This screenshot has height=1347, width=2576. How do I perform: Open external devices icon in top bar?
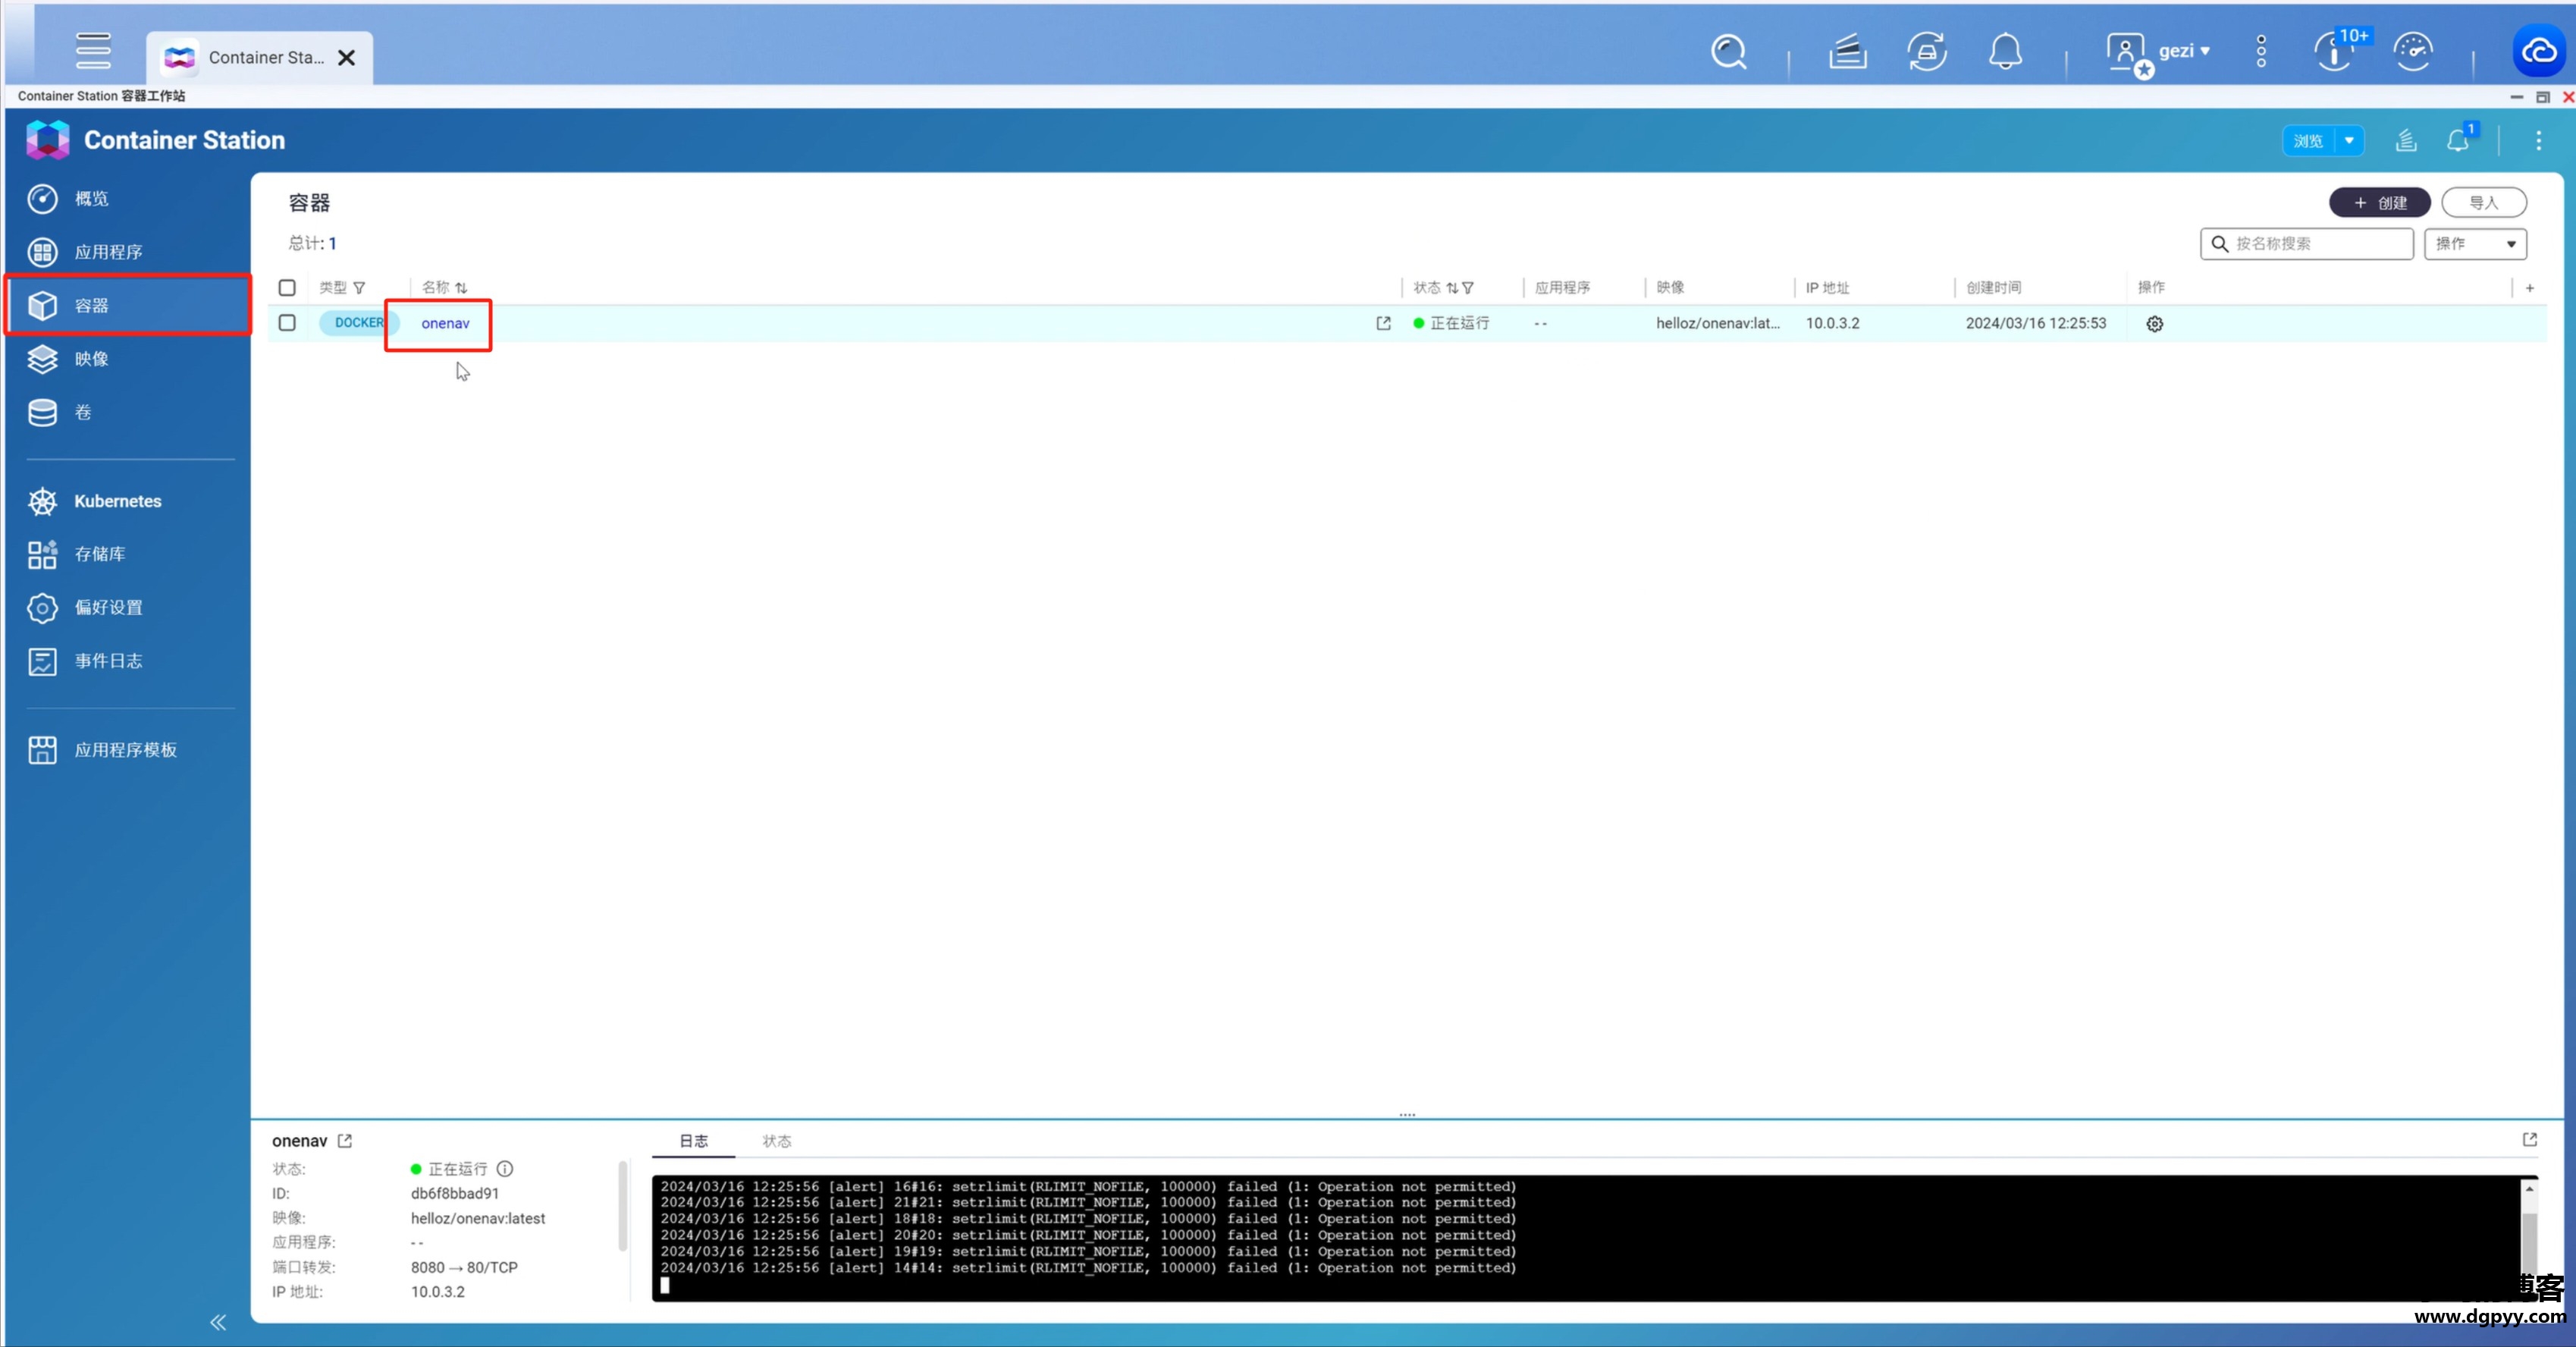(x=1927, y=51)
